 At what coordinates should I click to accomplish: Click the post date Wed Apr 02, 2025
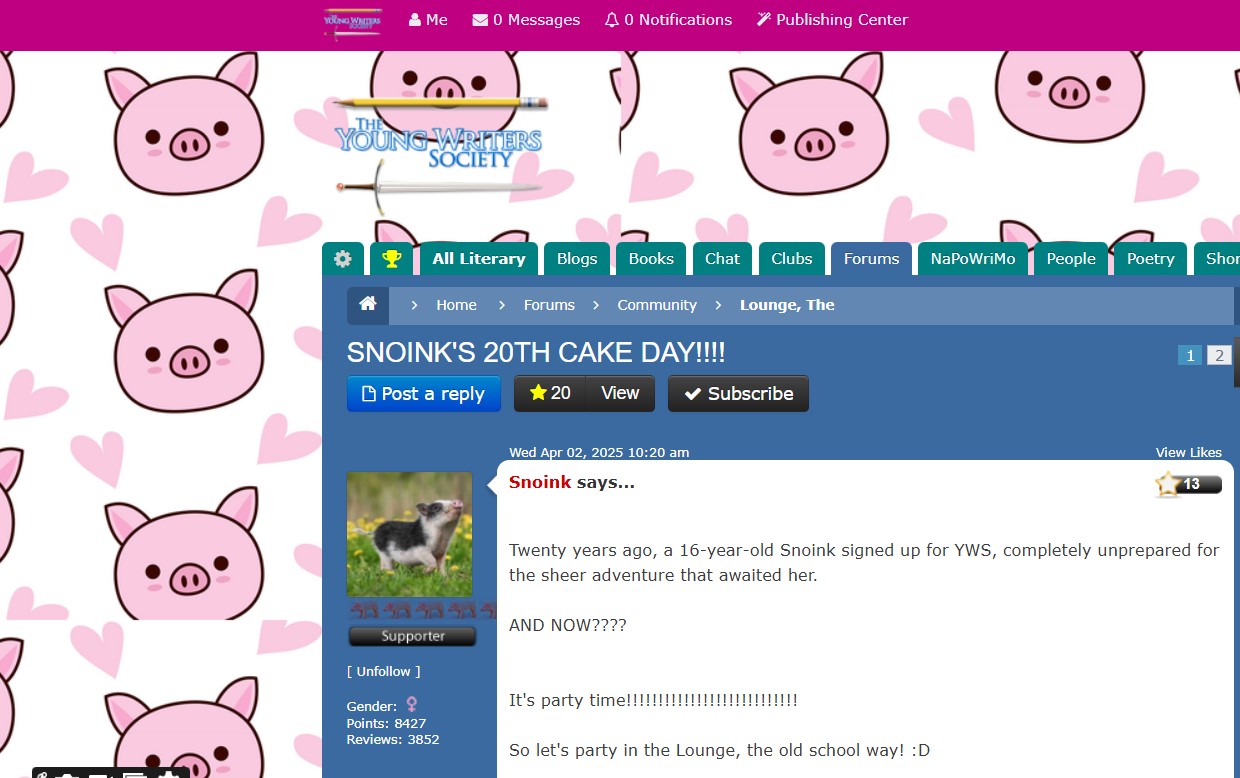click(x=599, y=453)
